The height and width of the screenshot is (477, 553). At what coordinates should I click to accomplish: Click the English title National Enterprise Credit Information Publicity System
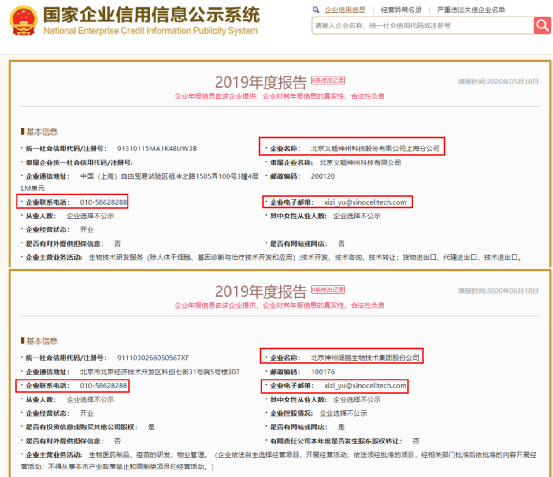pyautogui.click(x=151, y=31)
